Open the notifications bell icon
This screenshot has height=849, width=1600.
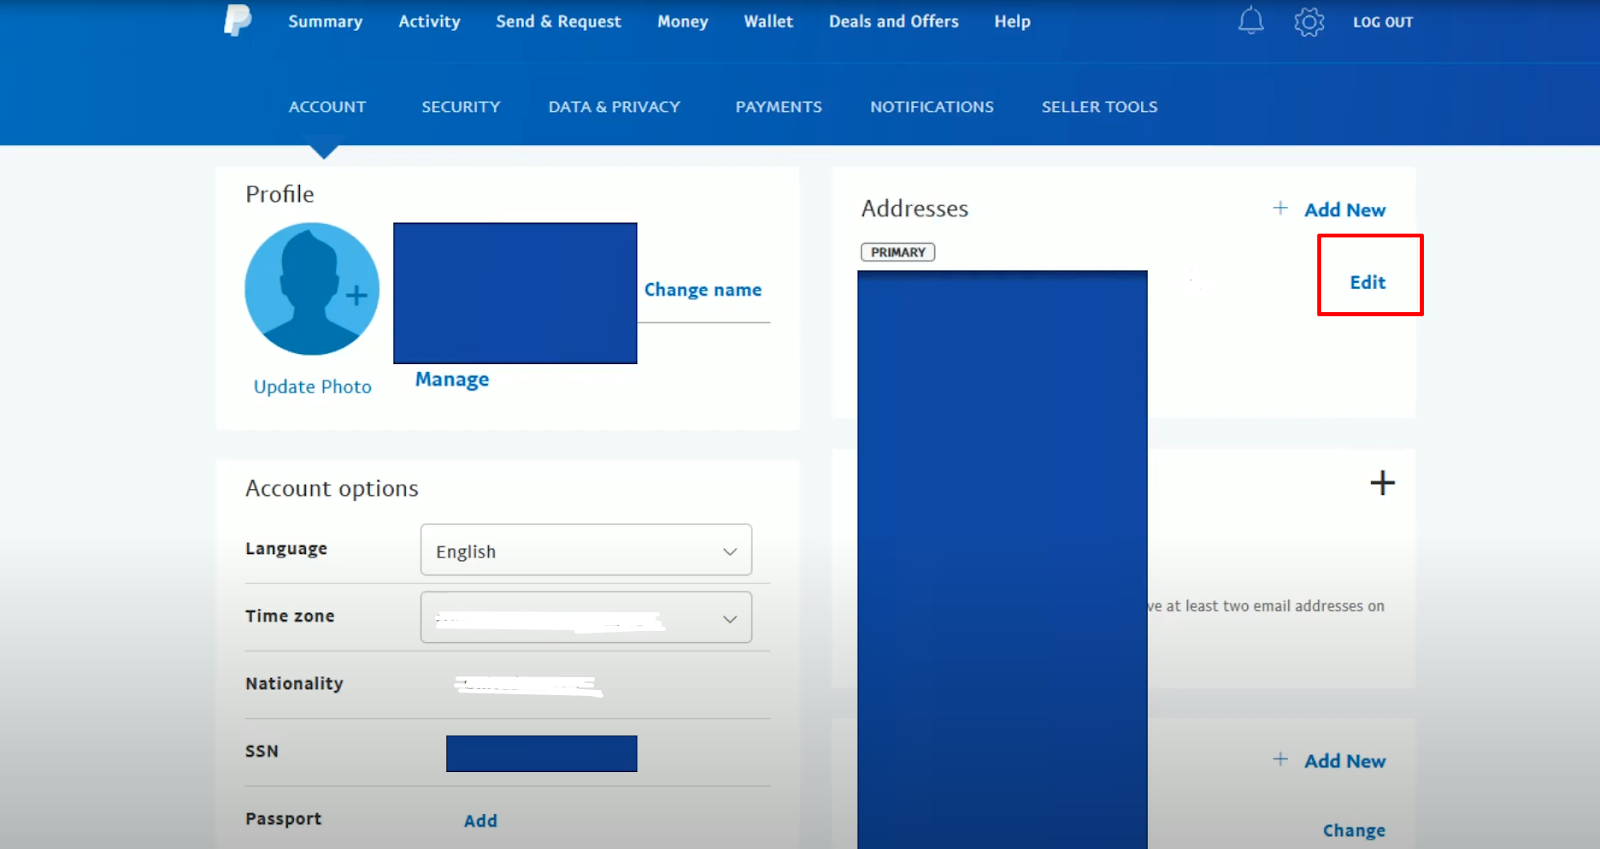coord(1250,21)
